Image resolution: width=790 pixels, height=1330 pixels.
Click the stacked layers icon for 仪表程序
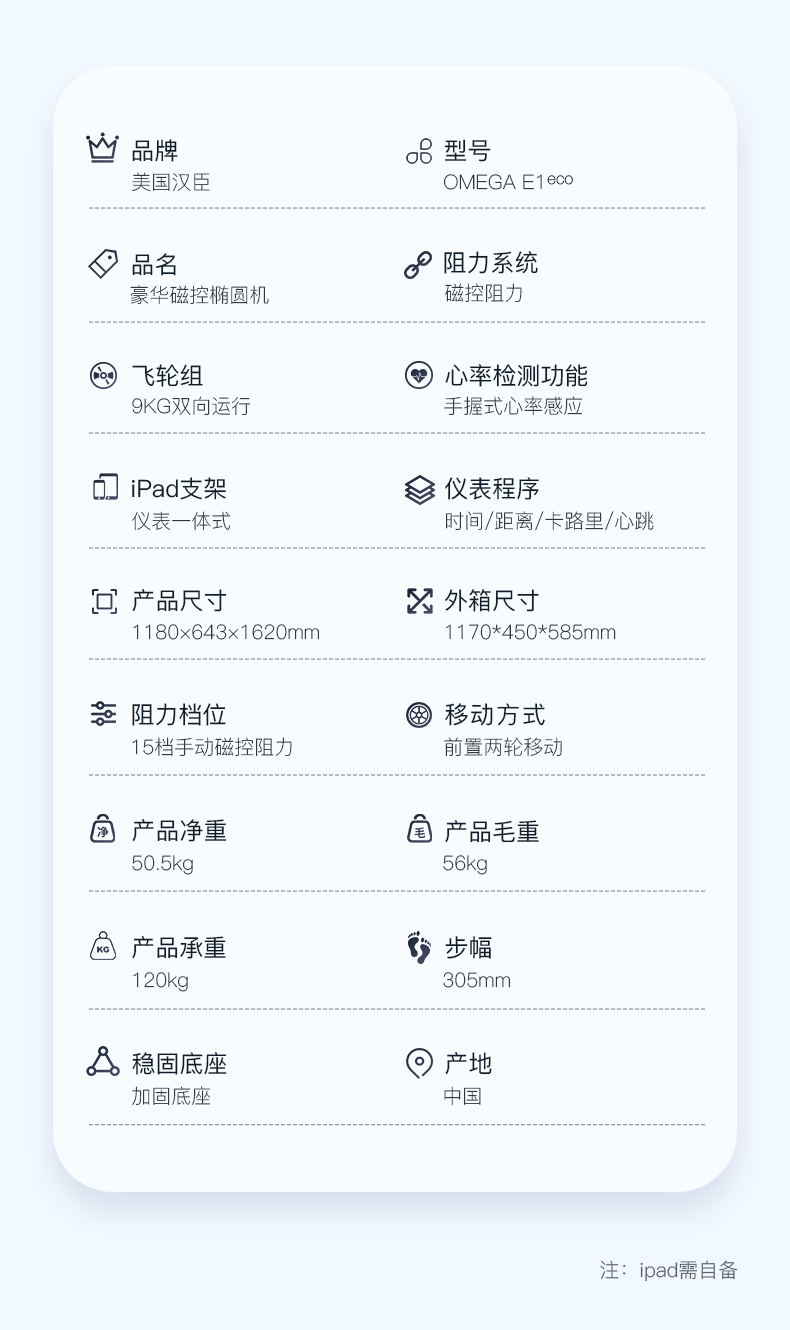pos(419,489)
